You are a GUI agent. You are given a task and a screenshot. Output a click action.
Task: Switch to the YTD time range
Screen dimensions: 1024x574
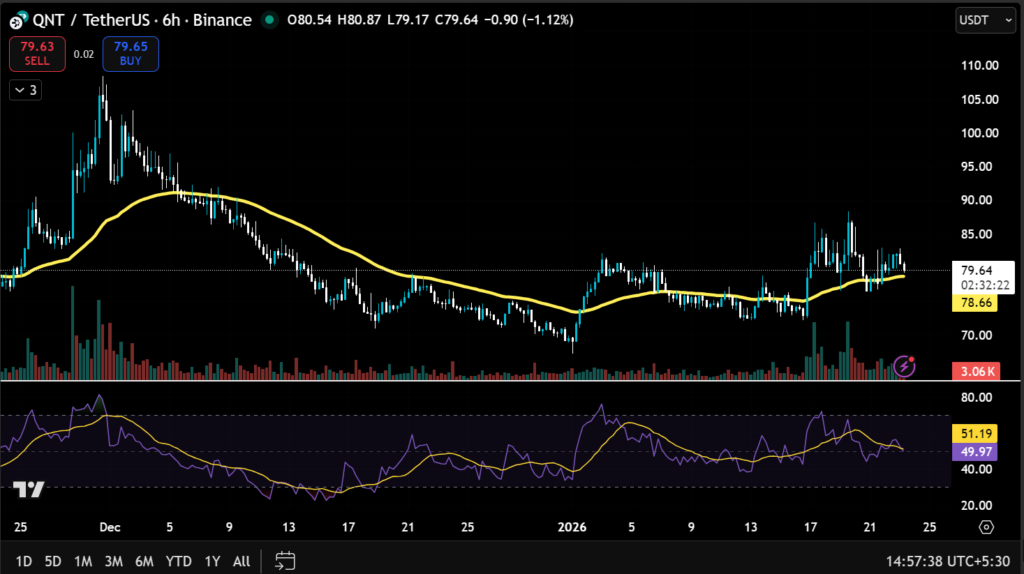(180, 560)
